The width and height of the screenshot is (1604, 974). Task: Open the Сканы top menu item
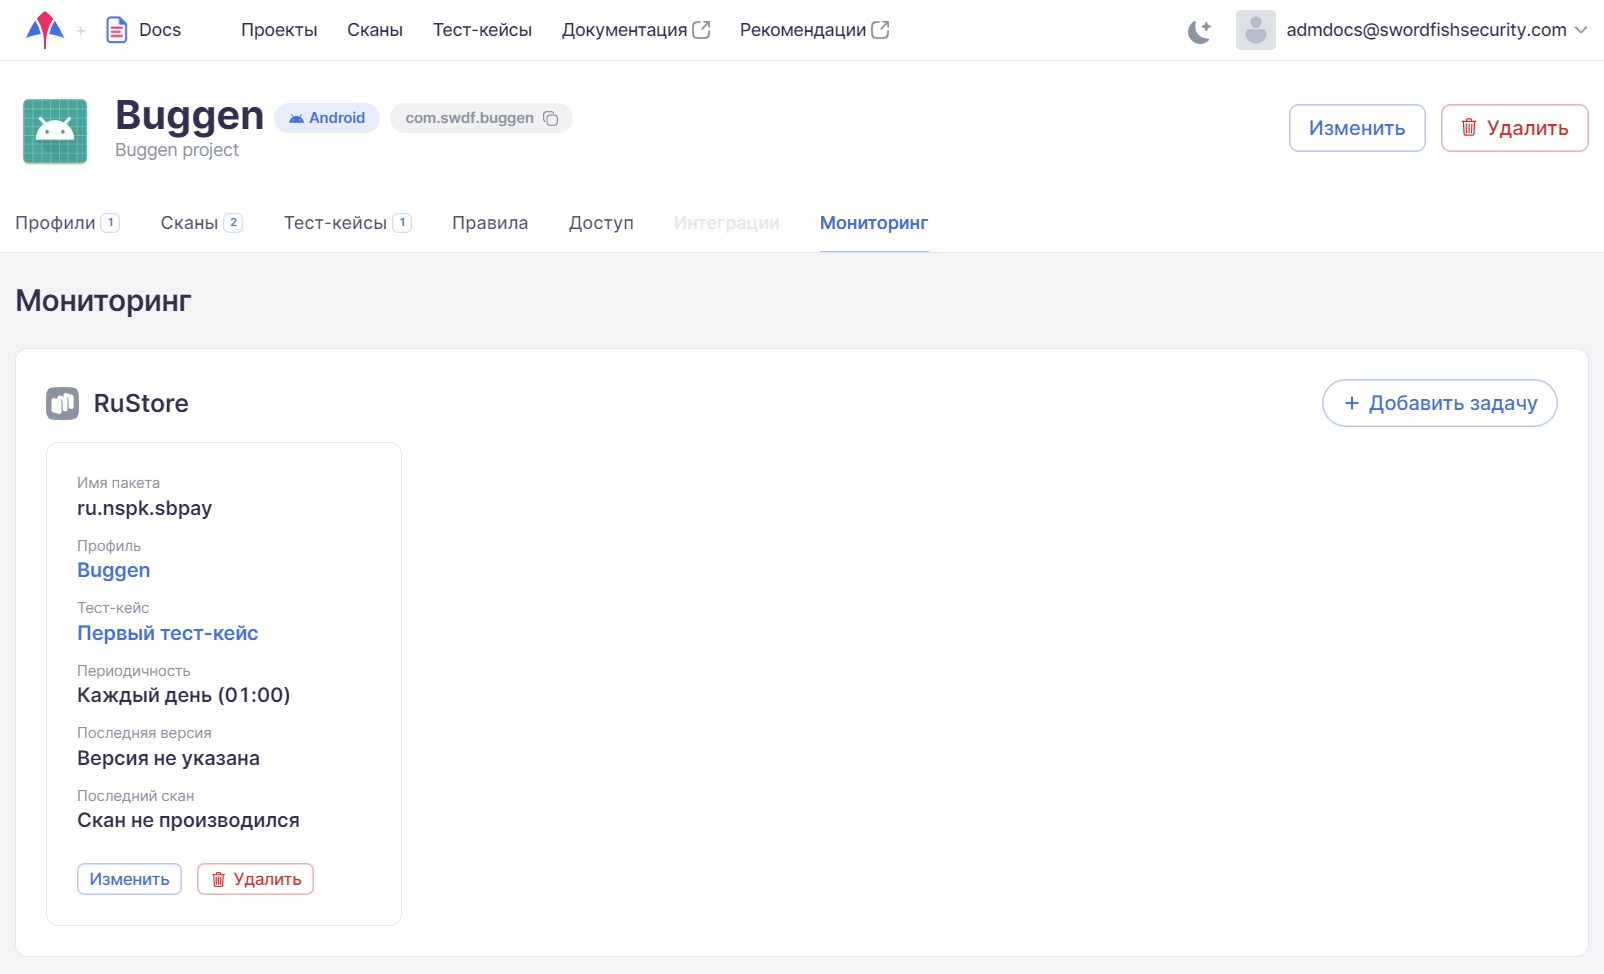tap(375, 30)
